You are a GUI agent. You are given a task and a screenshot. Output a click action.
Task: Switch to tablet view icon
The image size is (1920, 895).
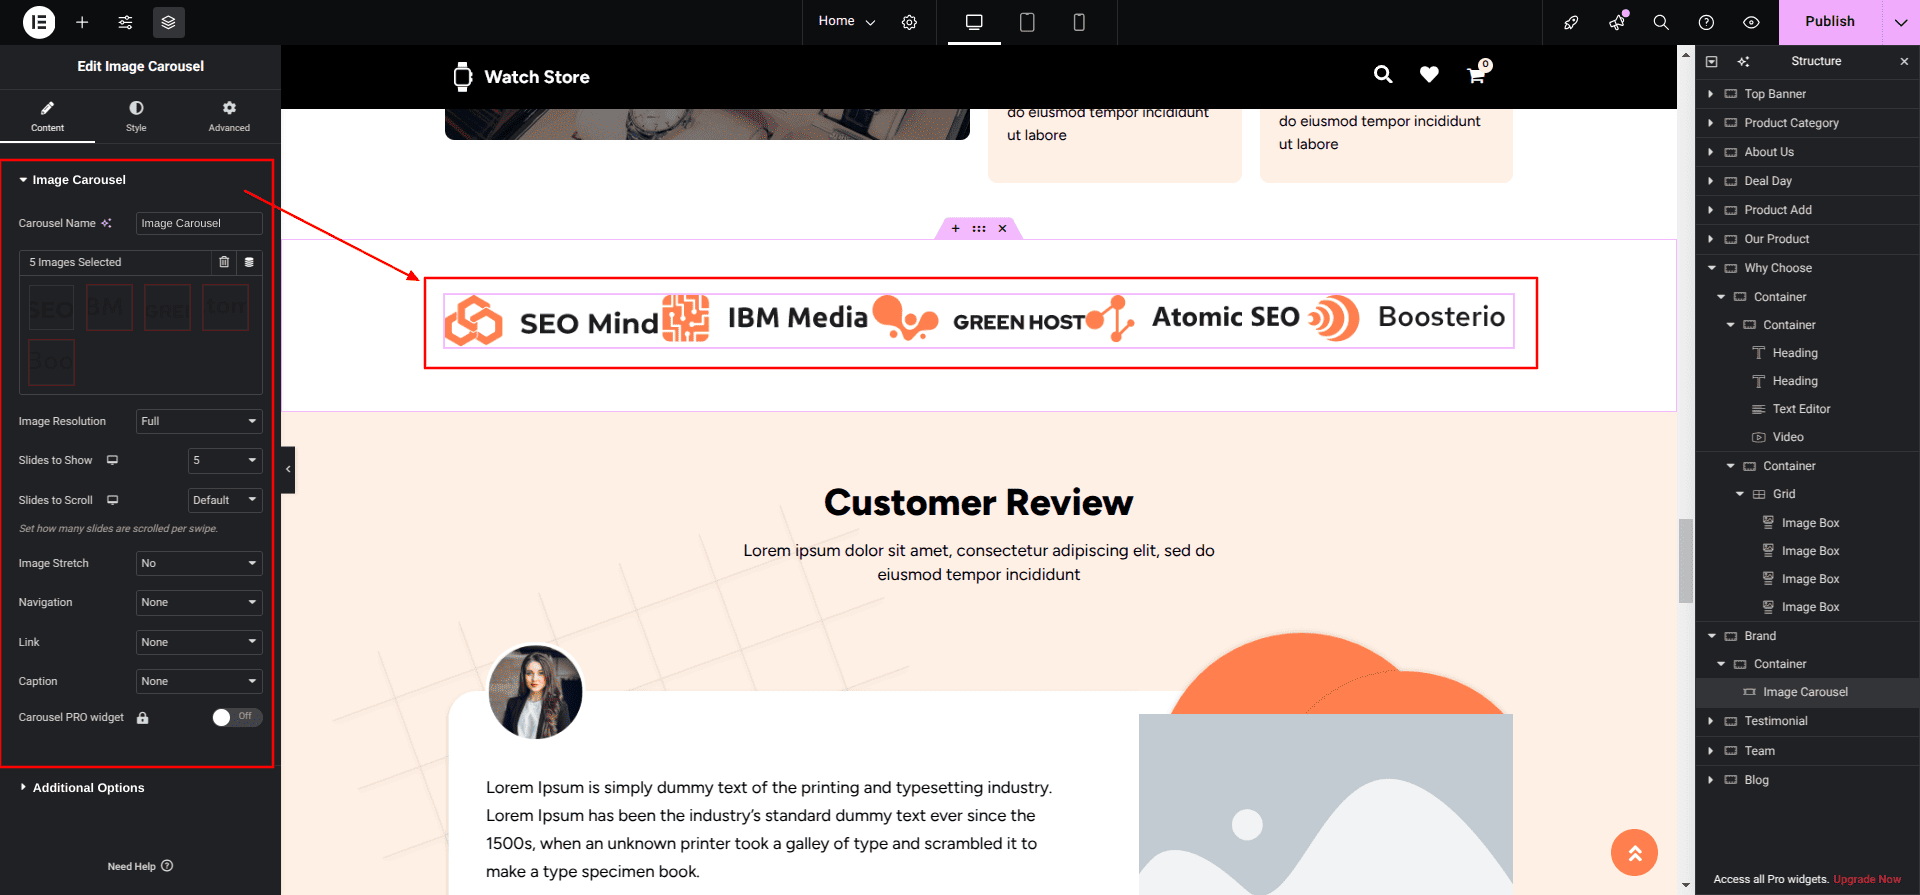[1027, 22]
